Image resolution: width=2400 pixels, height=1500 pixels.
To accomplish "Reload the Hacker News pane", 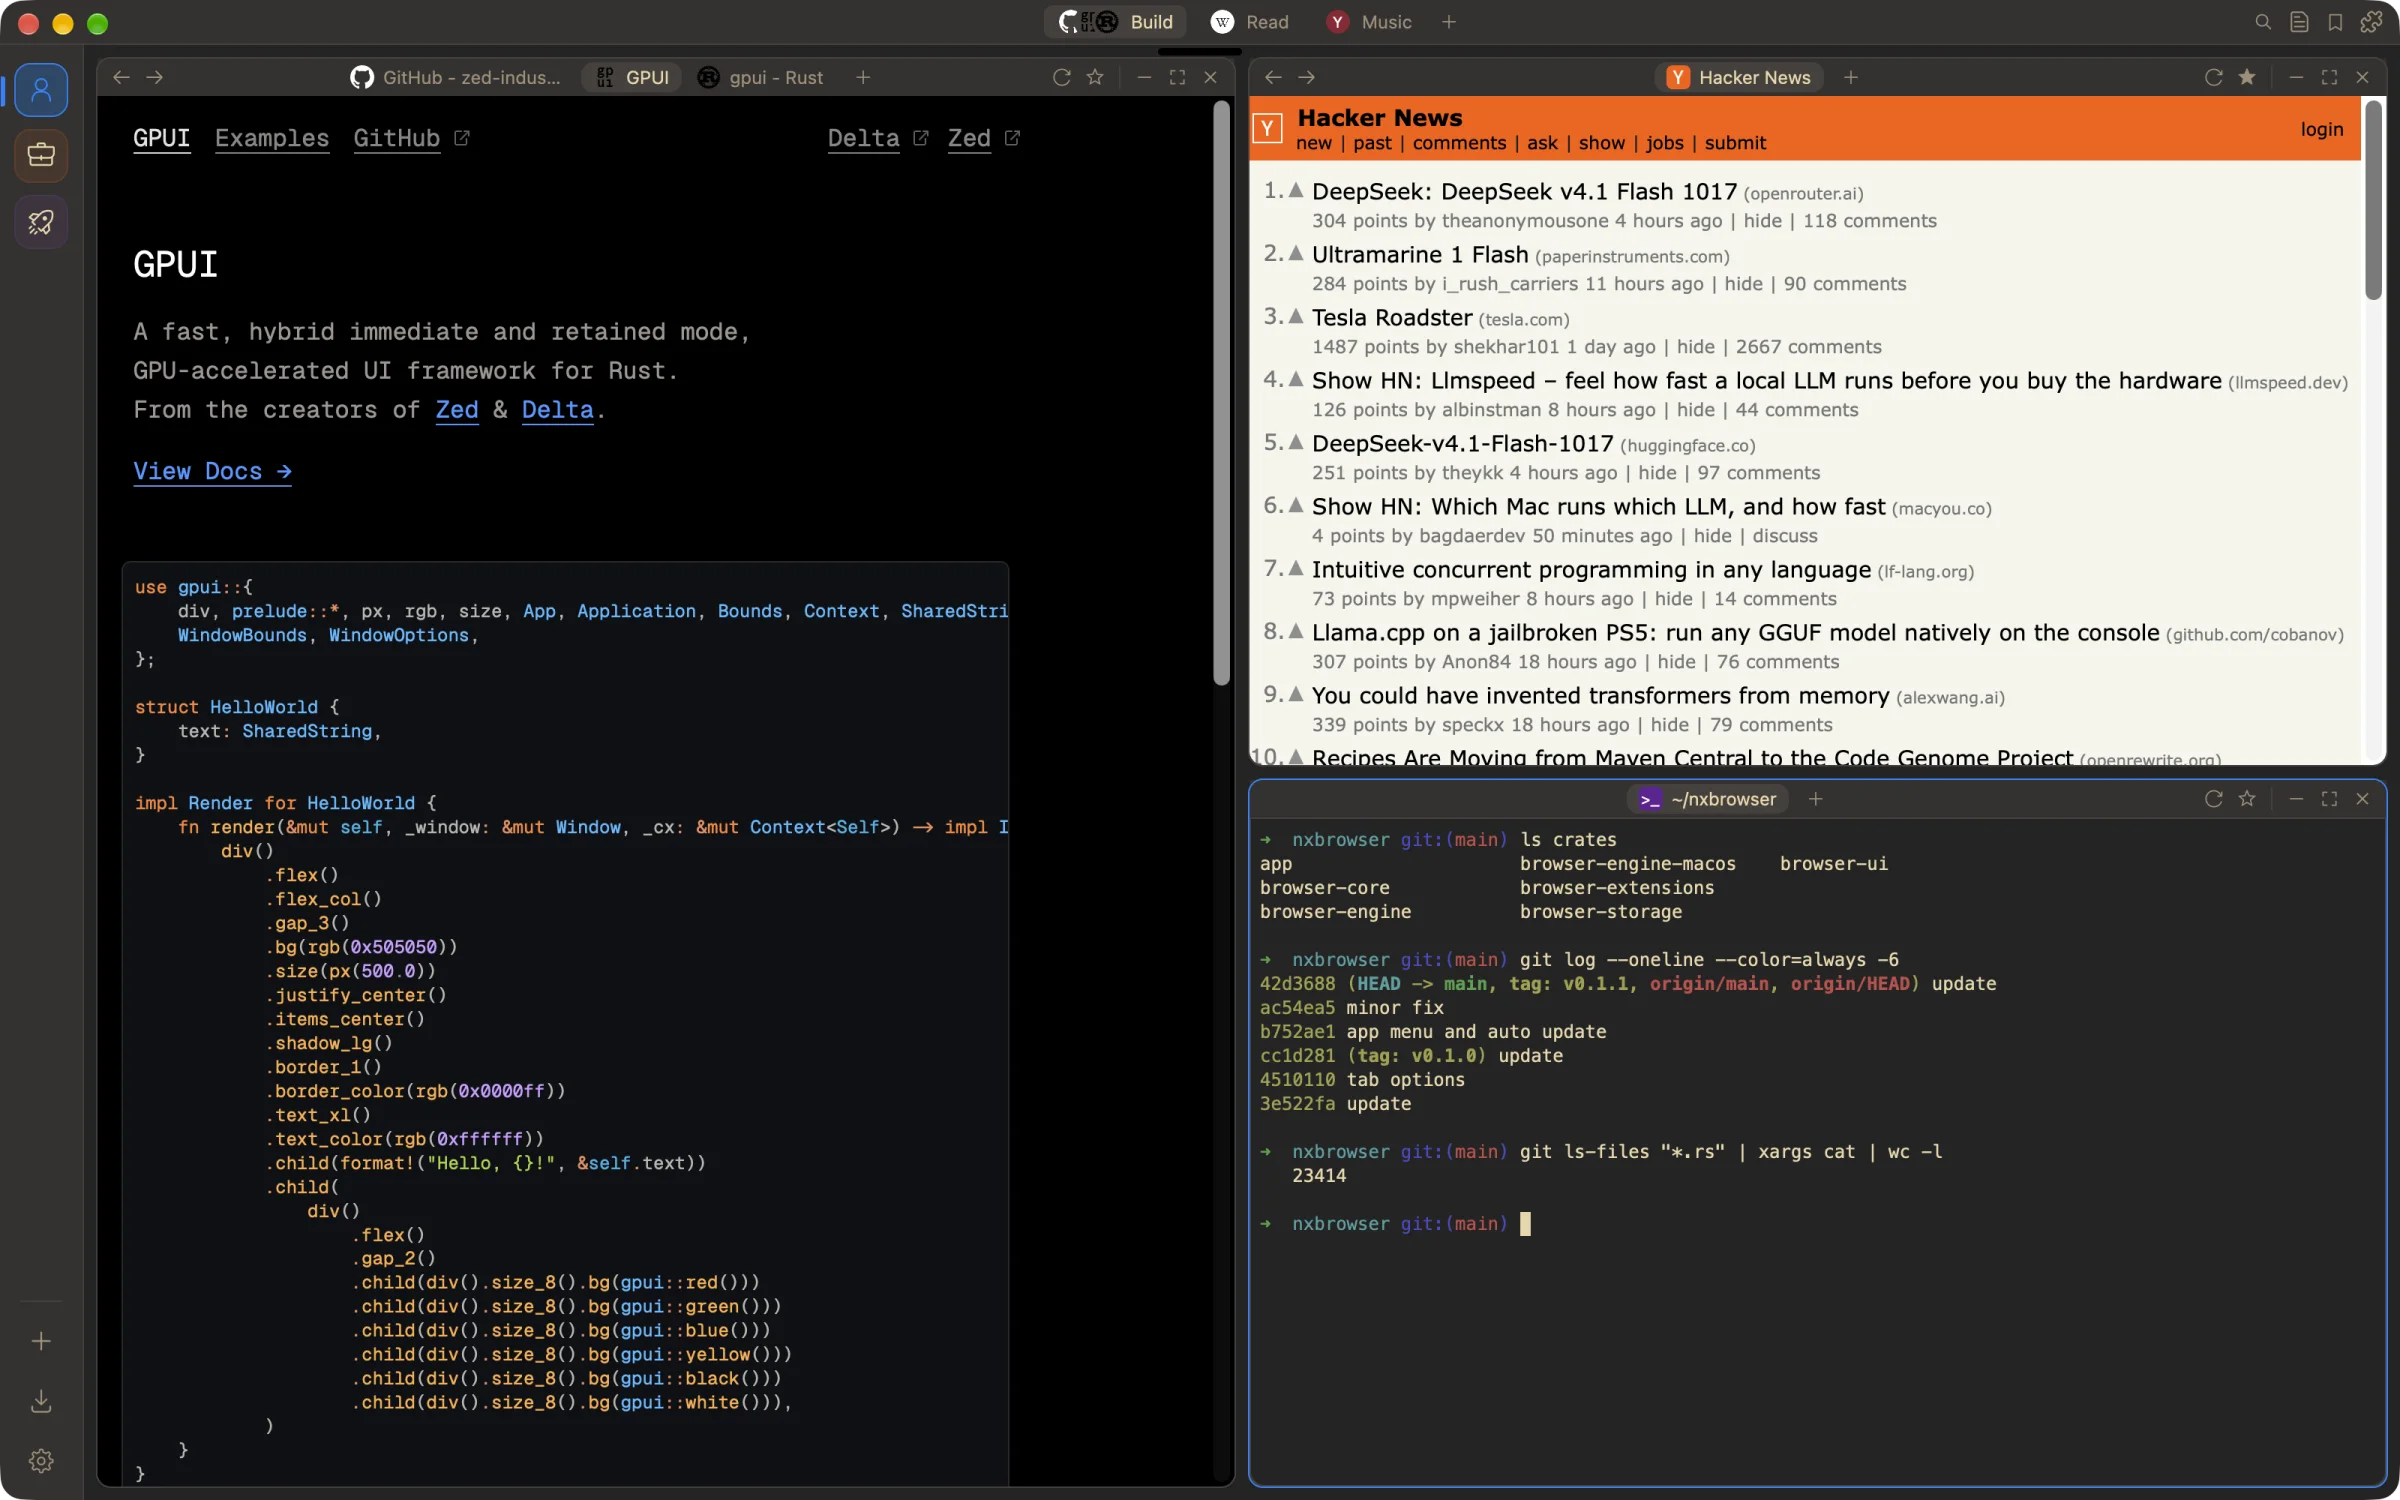I will click(2214, 77).
